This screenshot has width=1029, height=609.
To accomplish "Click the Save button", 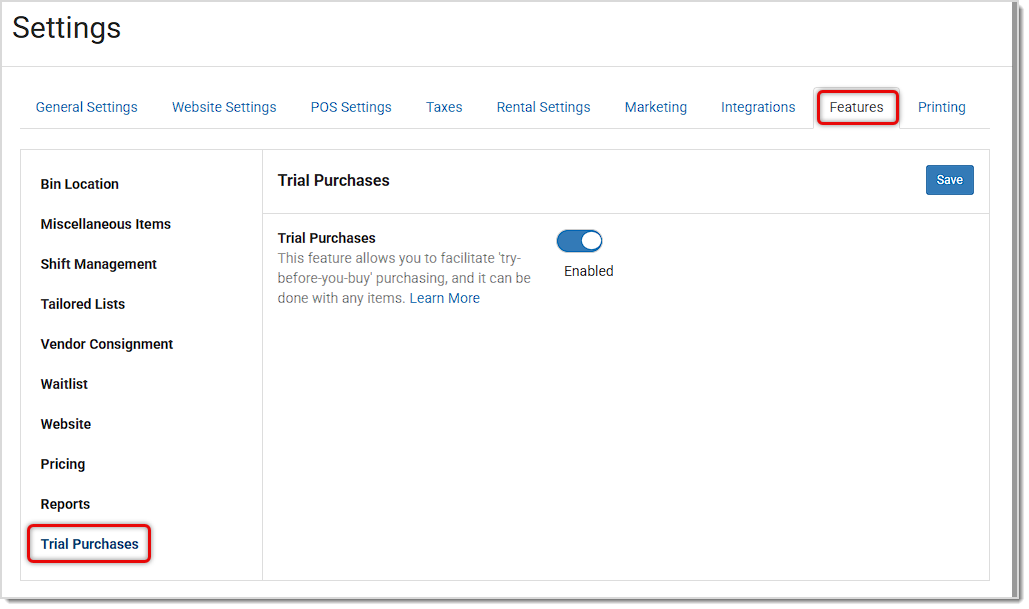I will 950,180.
